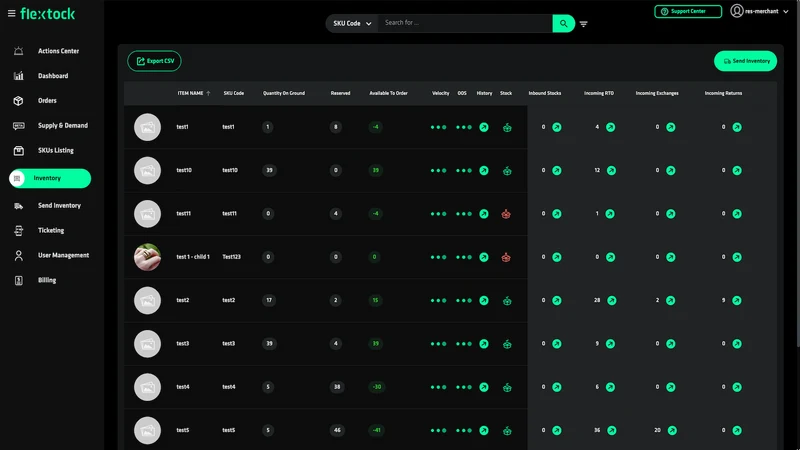Open Inbound Stocks arrow for test3
Viewport: 800px width, 450px height.
(557, 344)
